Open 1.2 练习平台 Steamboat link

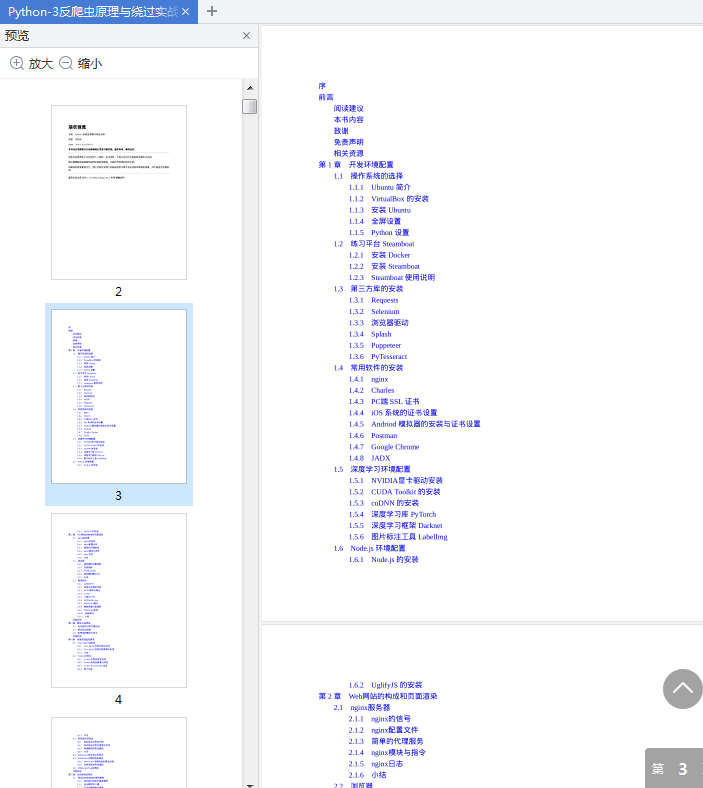[374, 244]
